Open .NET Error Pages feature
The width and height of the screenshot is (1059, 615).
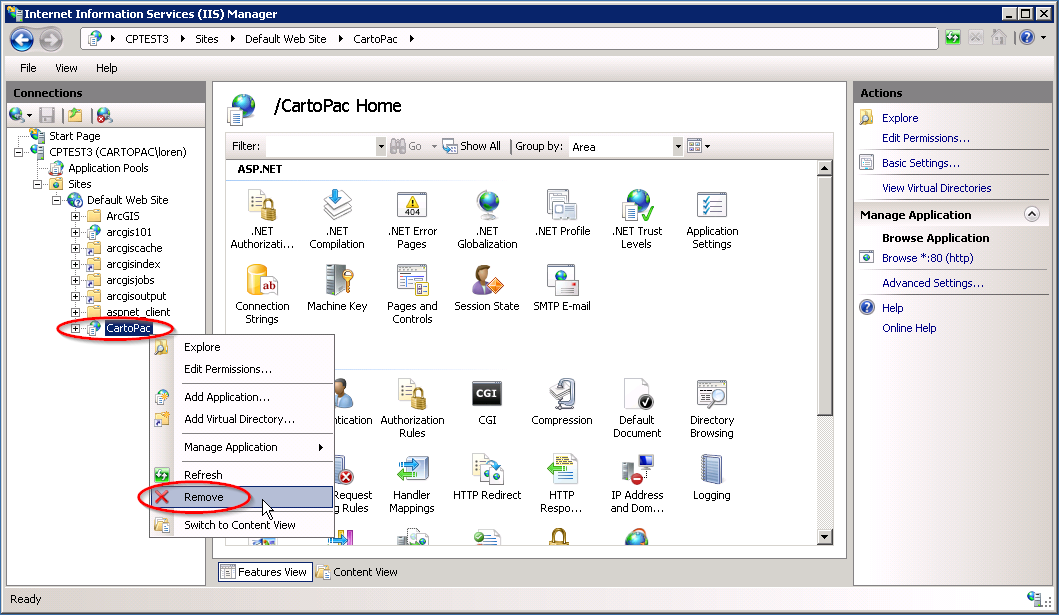point(412,219)
